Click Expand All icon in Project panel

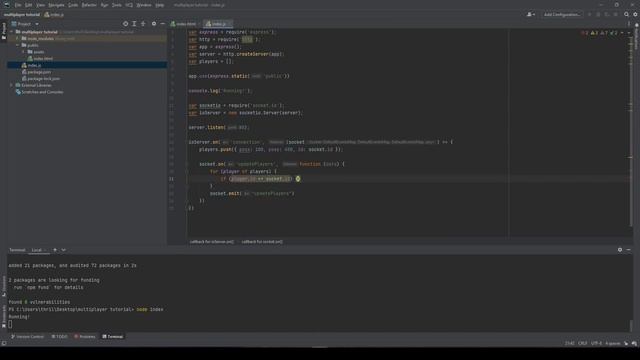tap(134, 24)
